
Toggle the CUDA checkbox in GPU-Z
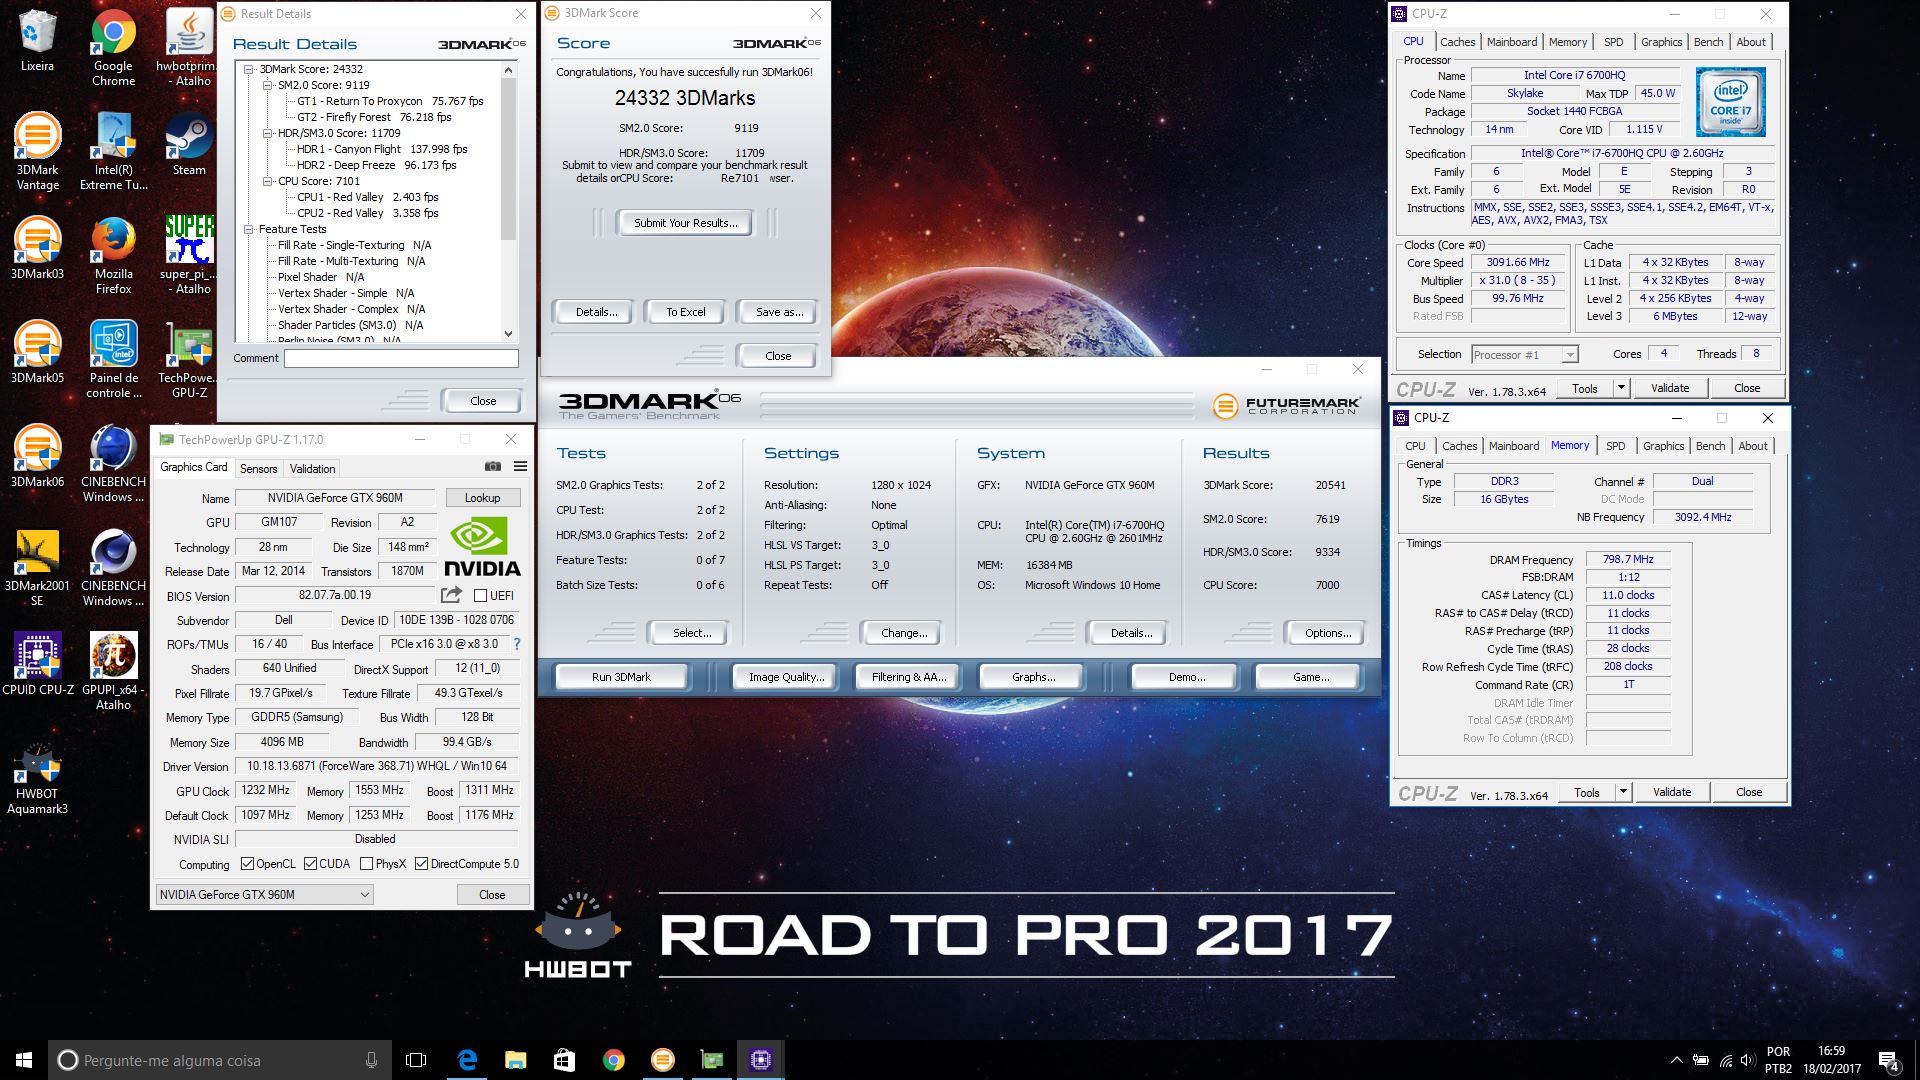[311, 864]
